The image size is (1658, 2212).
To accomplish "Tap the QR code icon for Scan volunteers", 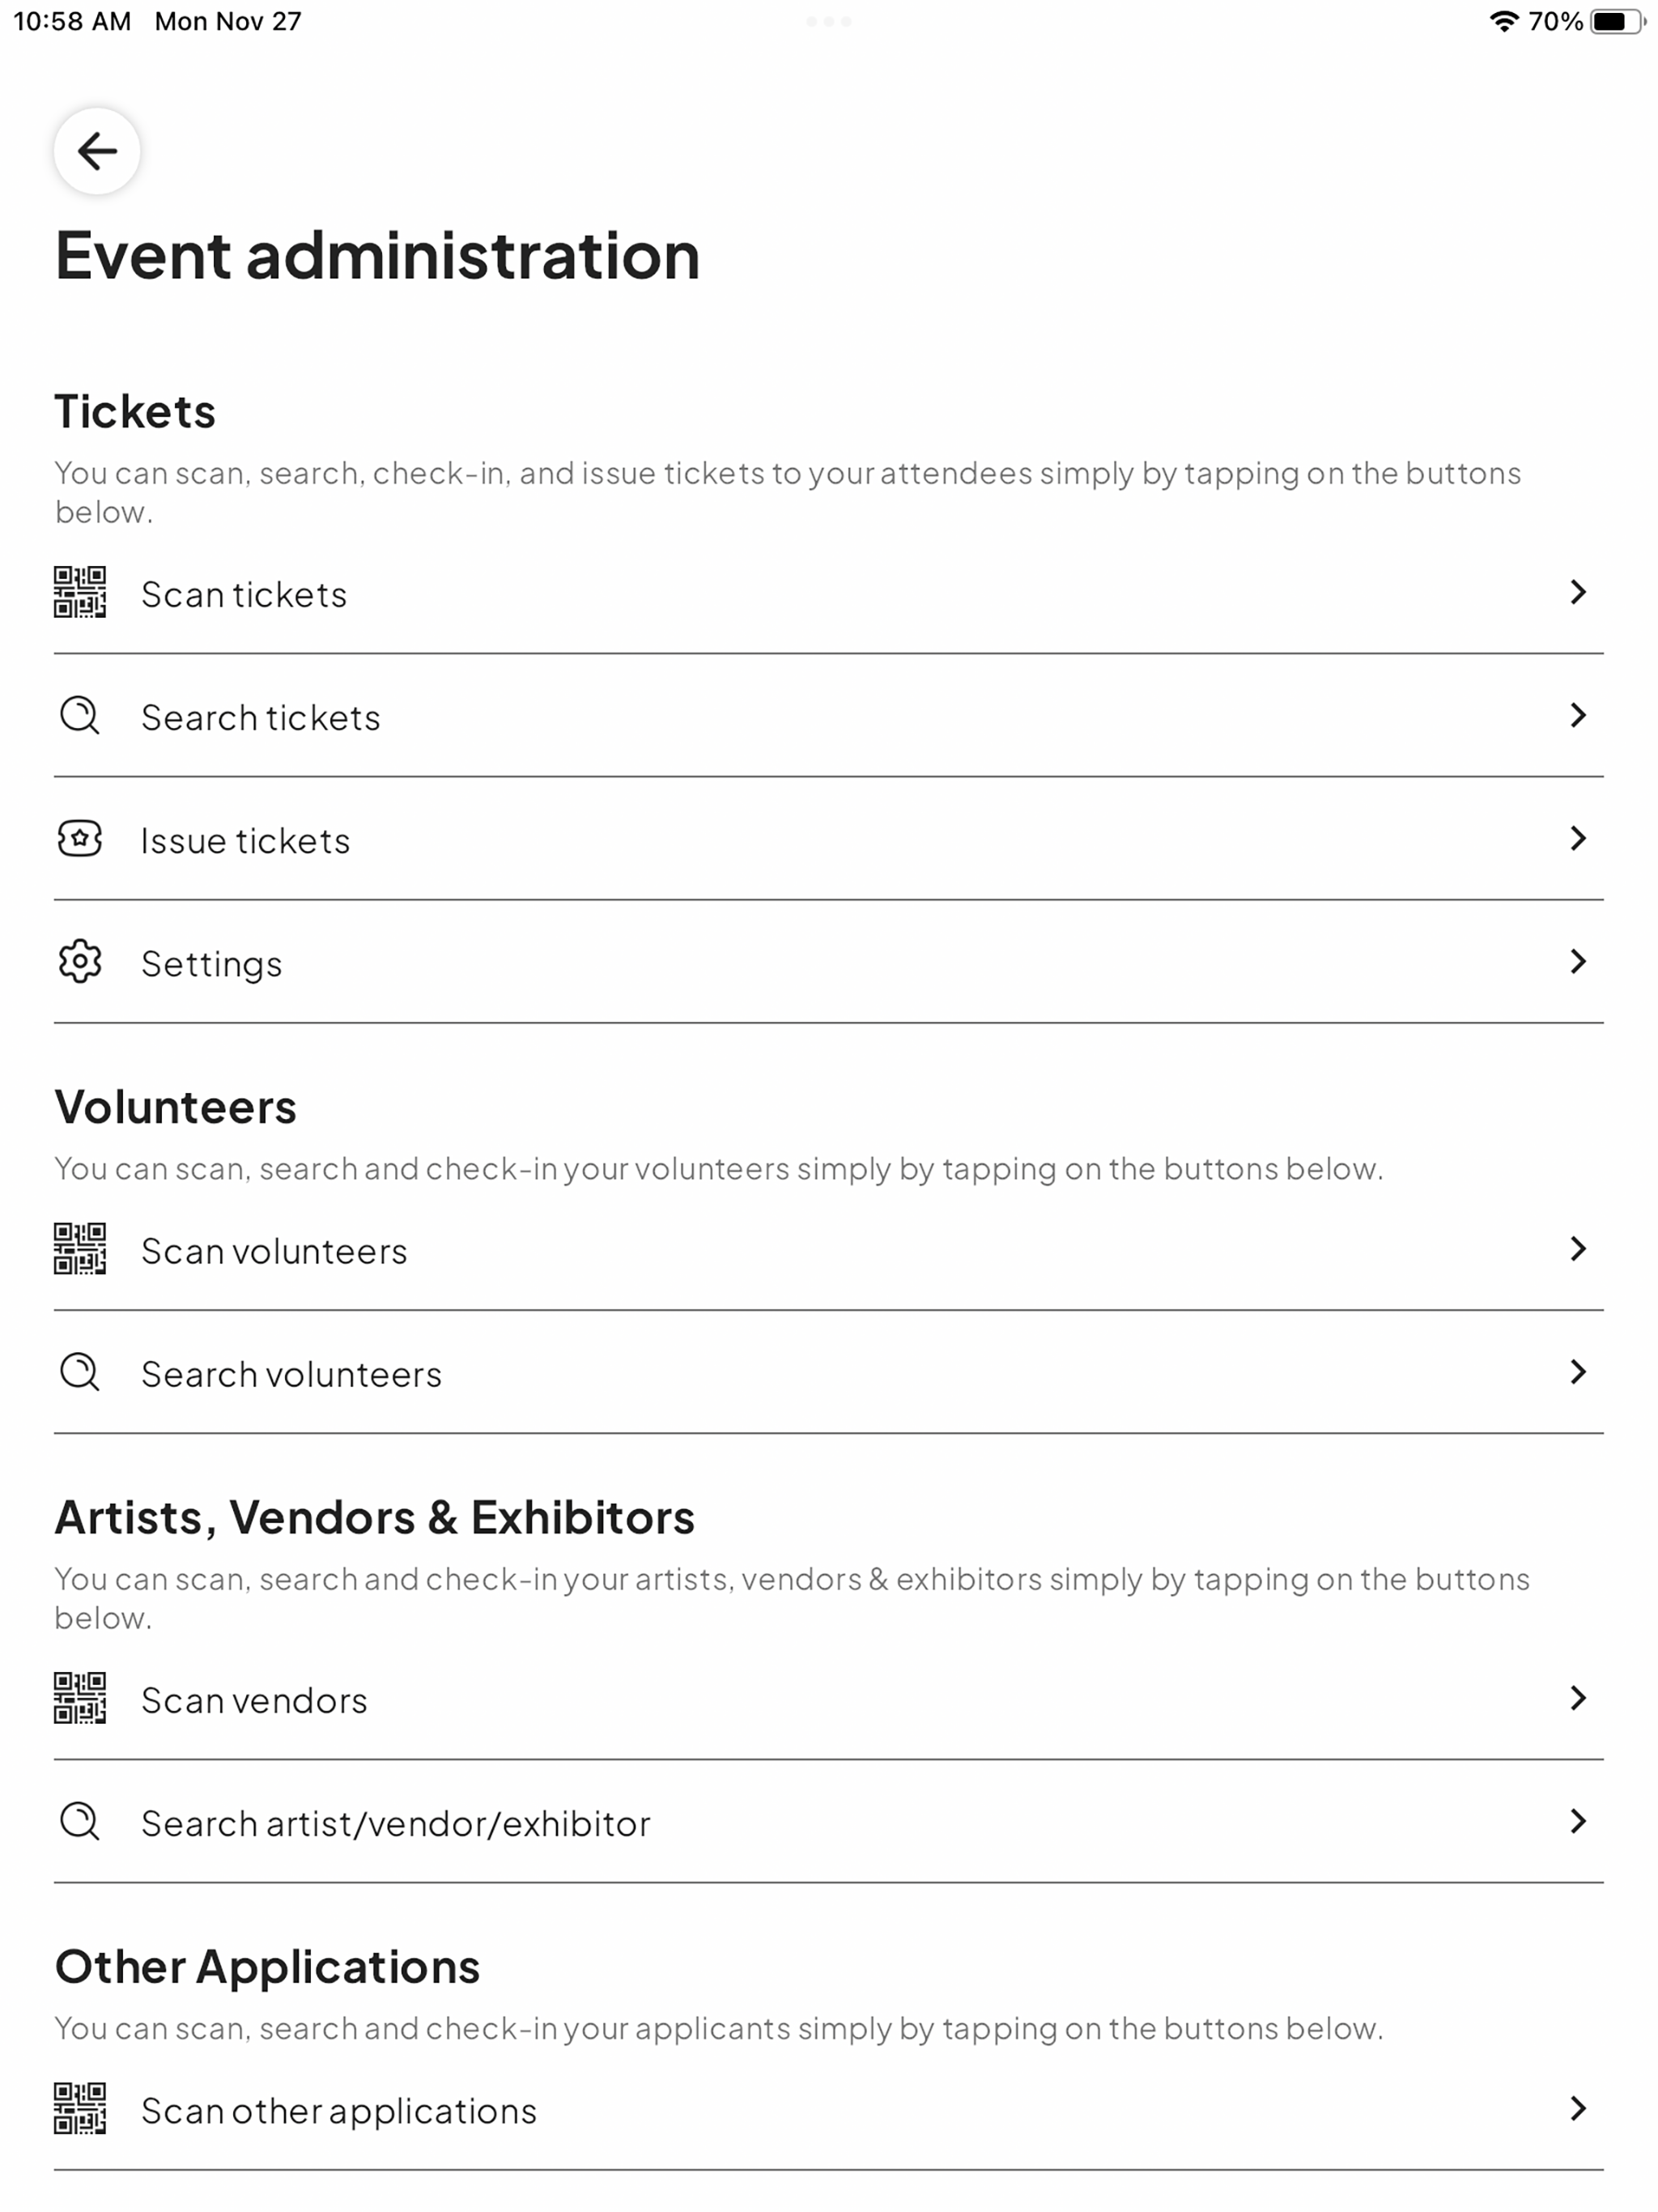I will (80, 1249).
